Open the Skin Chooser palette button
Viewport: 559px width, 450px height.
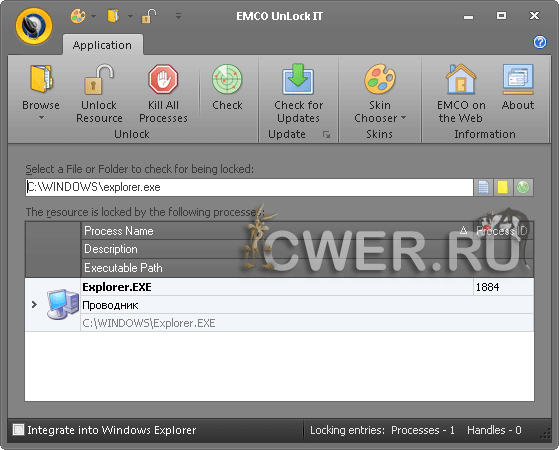[380, 94]
